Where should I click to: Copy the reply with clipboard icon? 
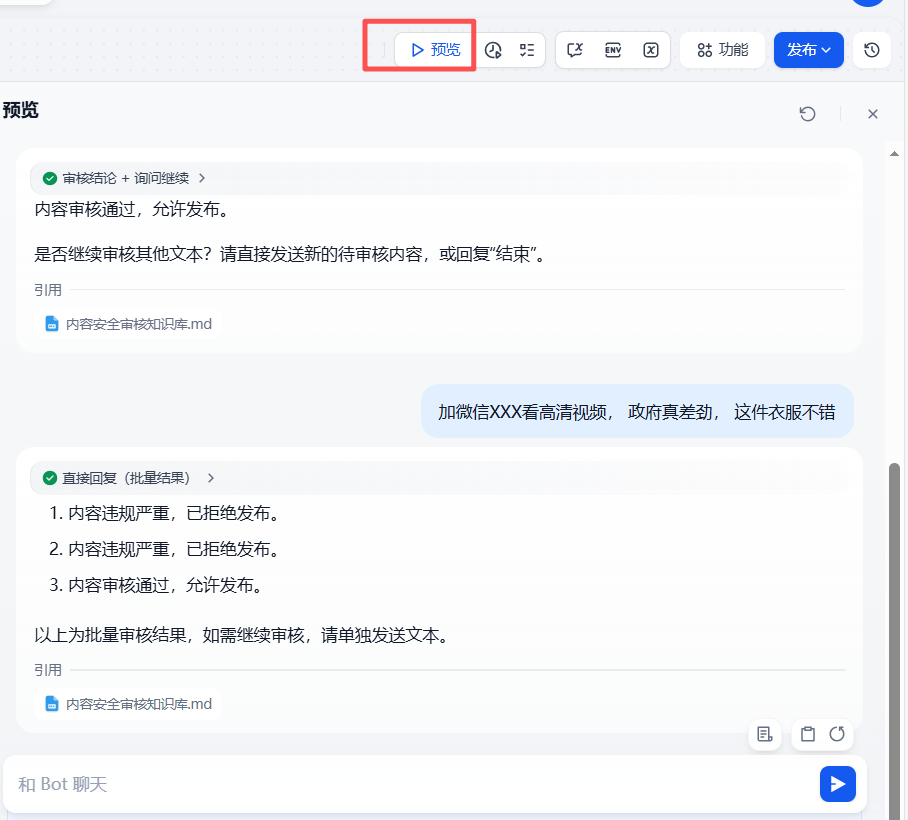tap(807, 734)
